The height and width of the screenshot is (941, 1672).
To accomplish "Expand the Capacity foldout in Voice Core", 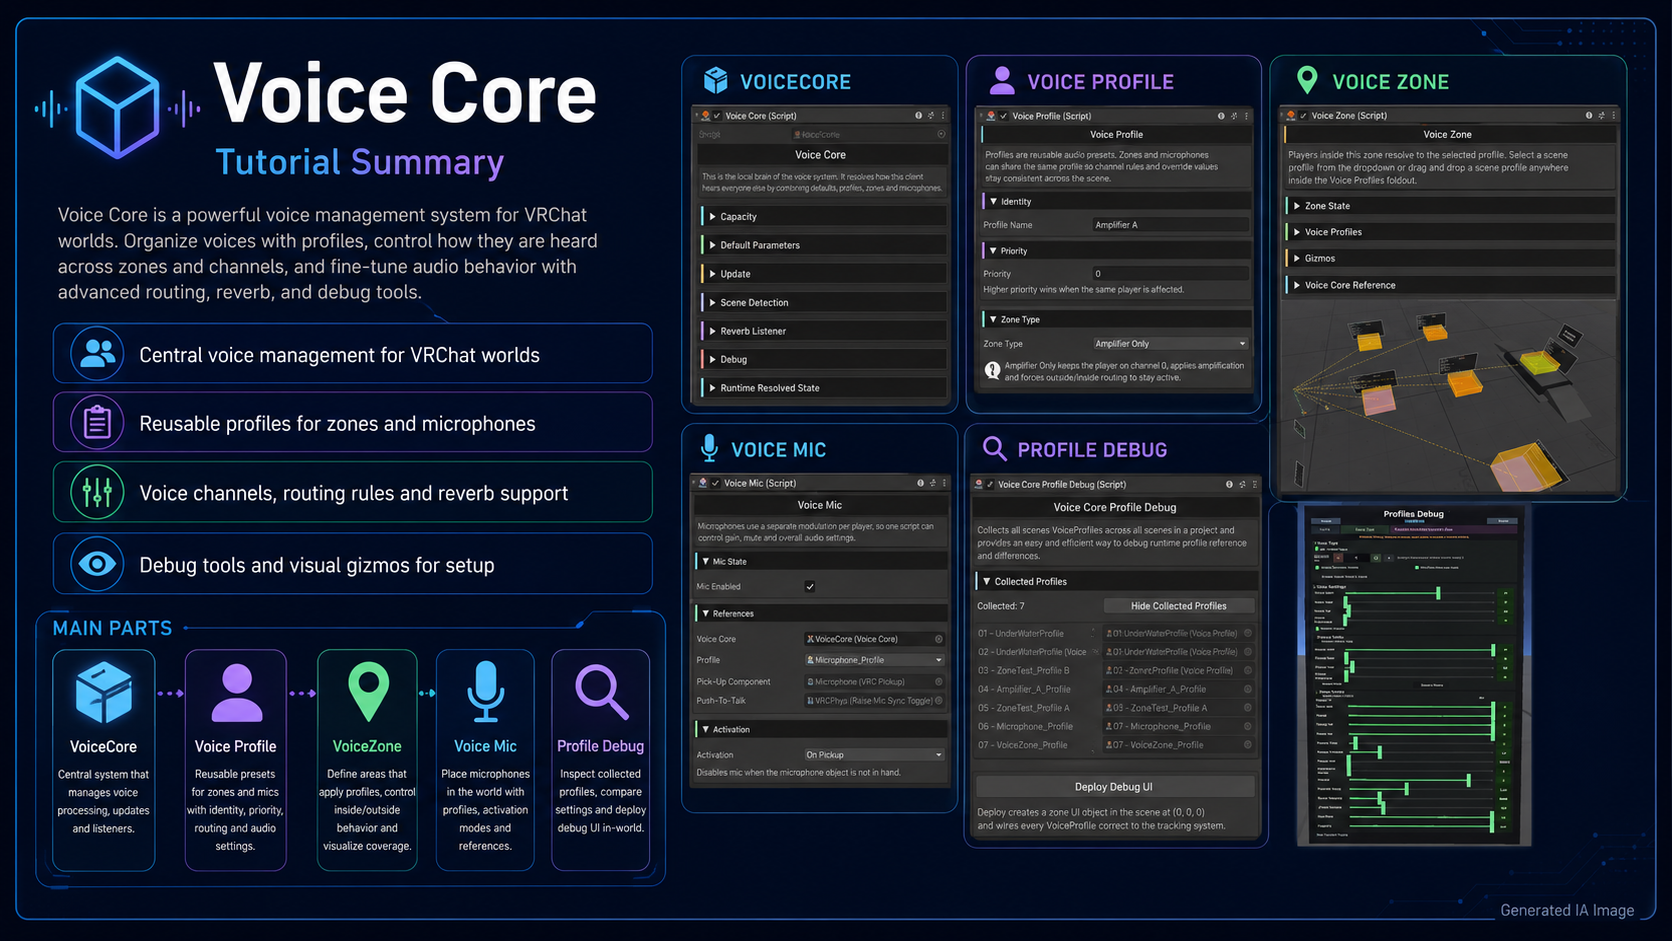I will point(824,216).
